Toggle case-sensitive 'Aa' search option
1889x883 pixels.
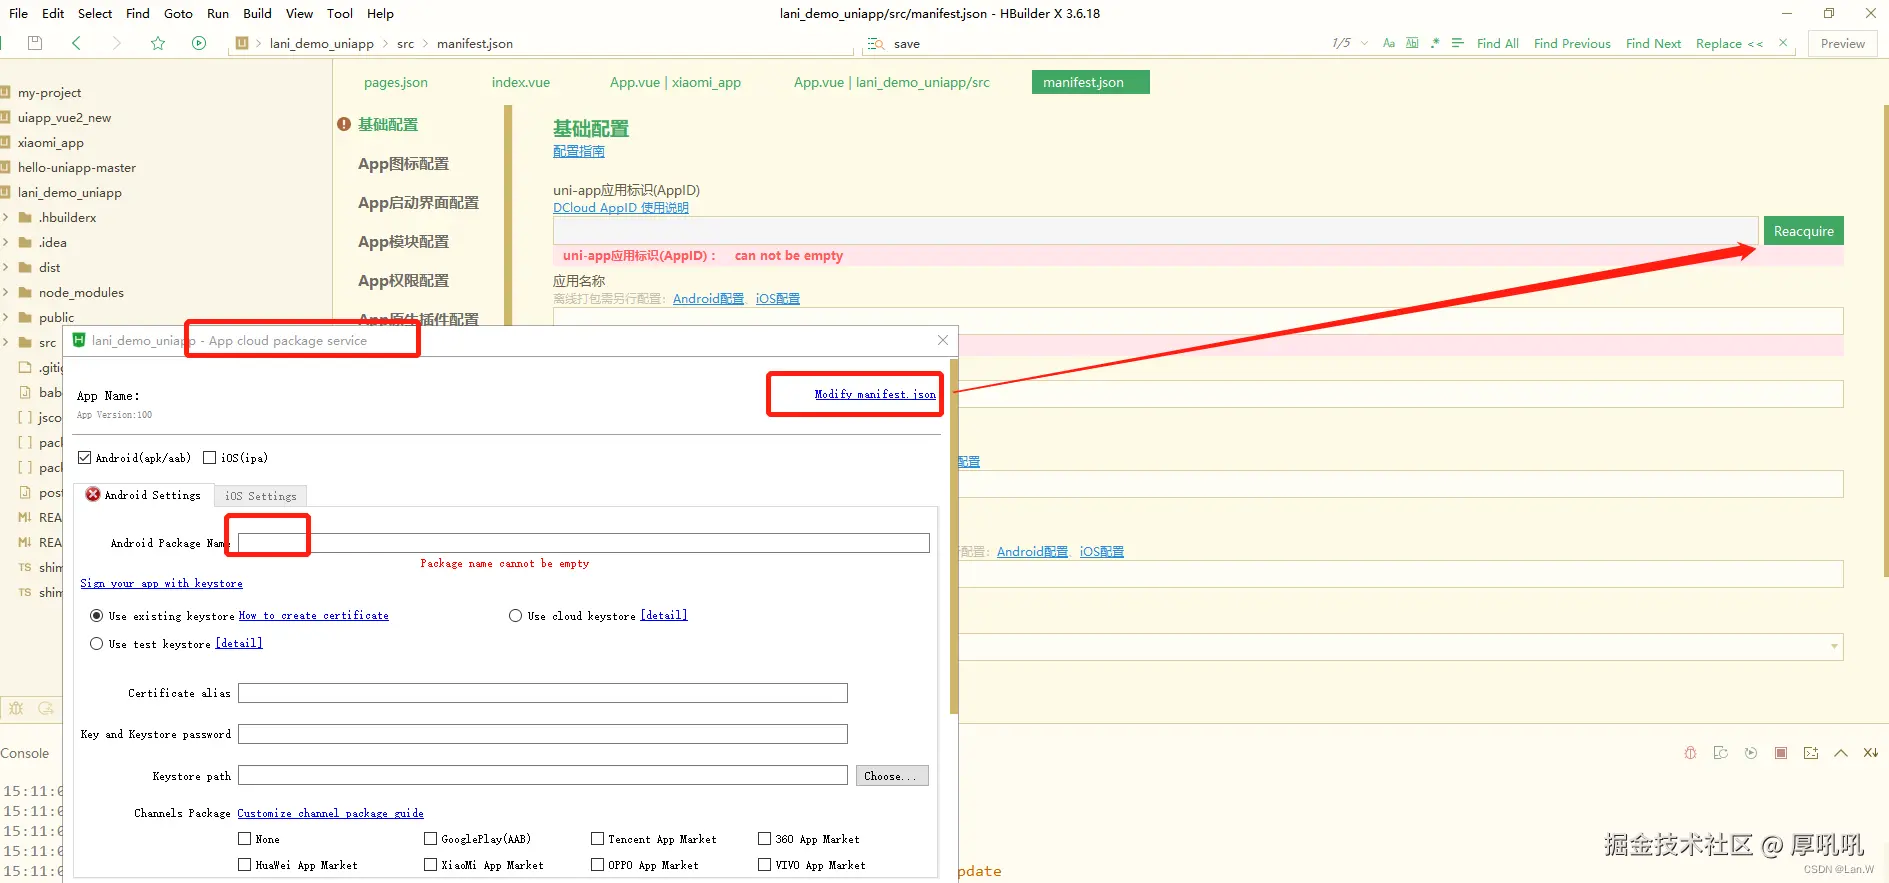1389,43
